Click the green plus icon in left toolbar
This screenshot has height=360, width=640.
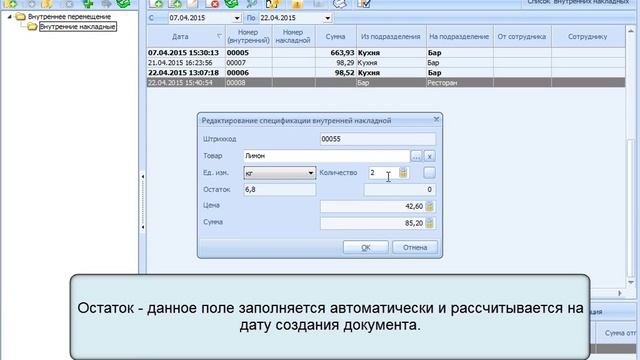[88, 4]
